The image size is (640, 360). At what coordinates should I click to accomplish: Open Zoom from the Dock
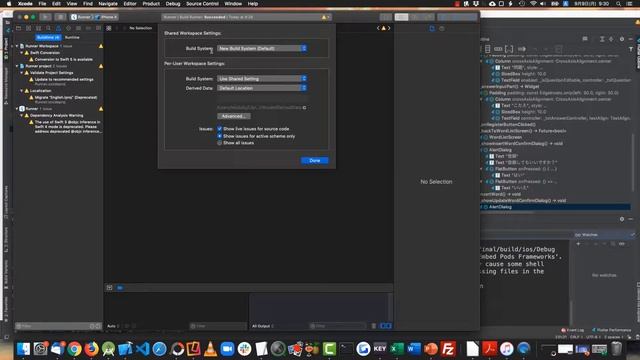coord(227,349)
